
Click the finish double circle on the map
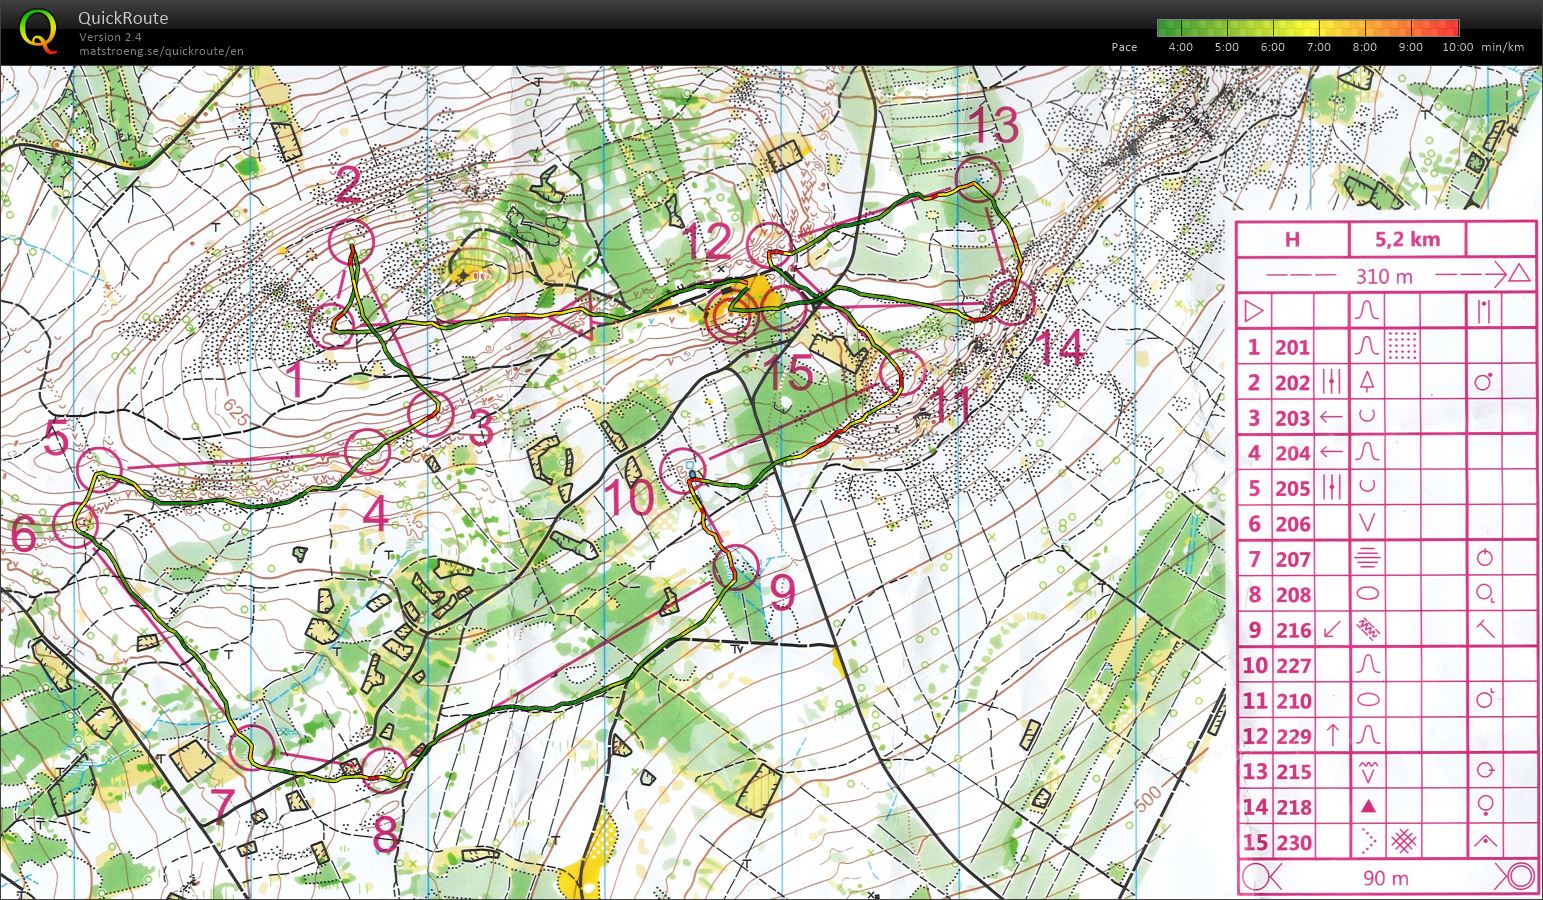733,316
